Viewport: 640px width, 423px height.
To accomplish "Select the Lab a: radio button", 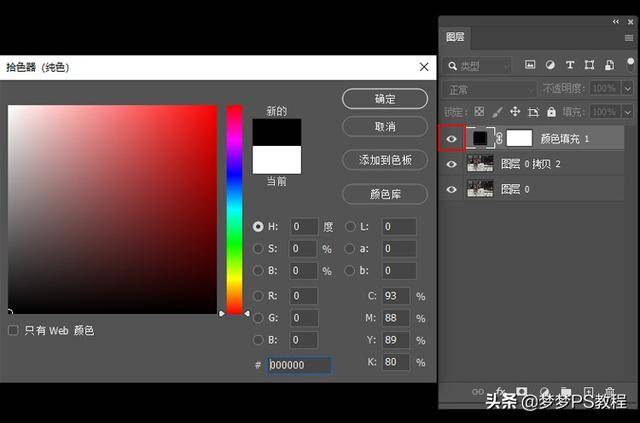I will tap(350, 248).
